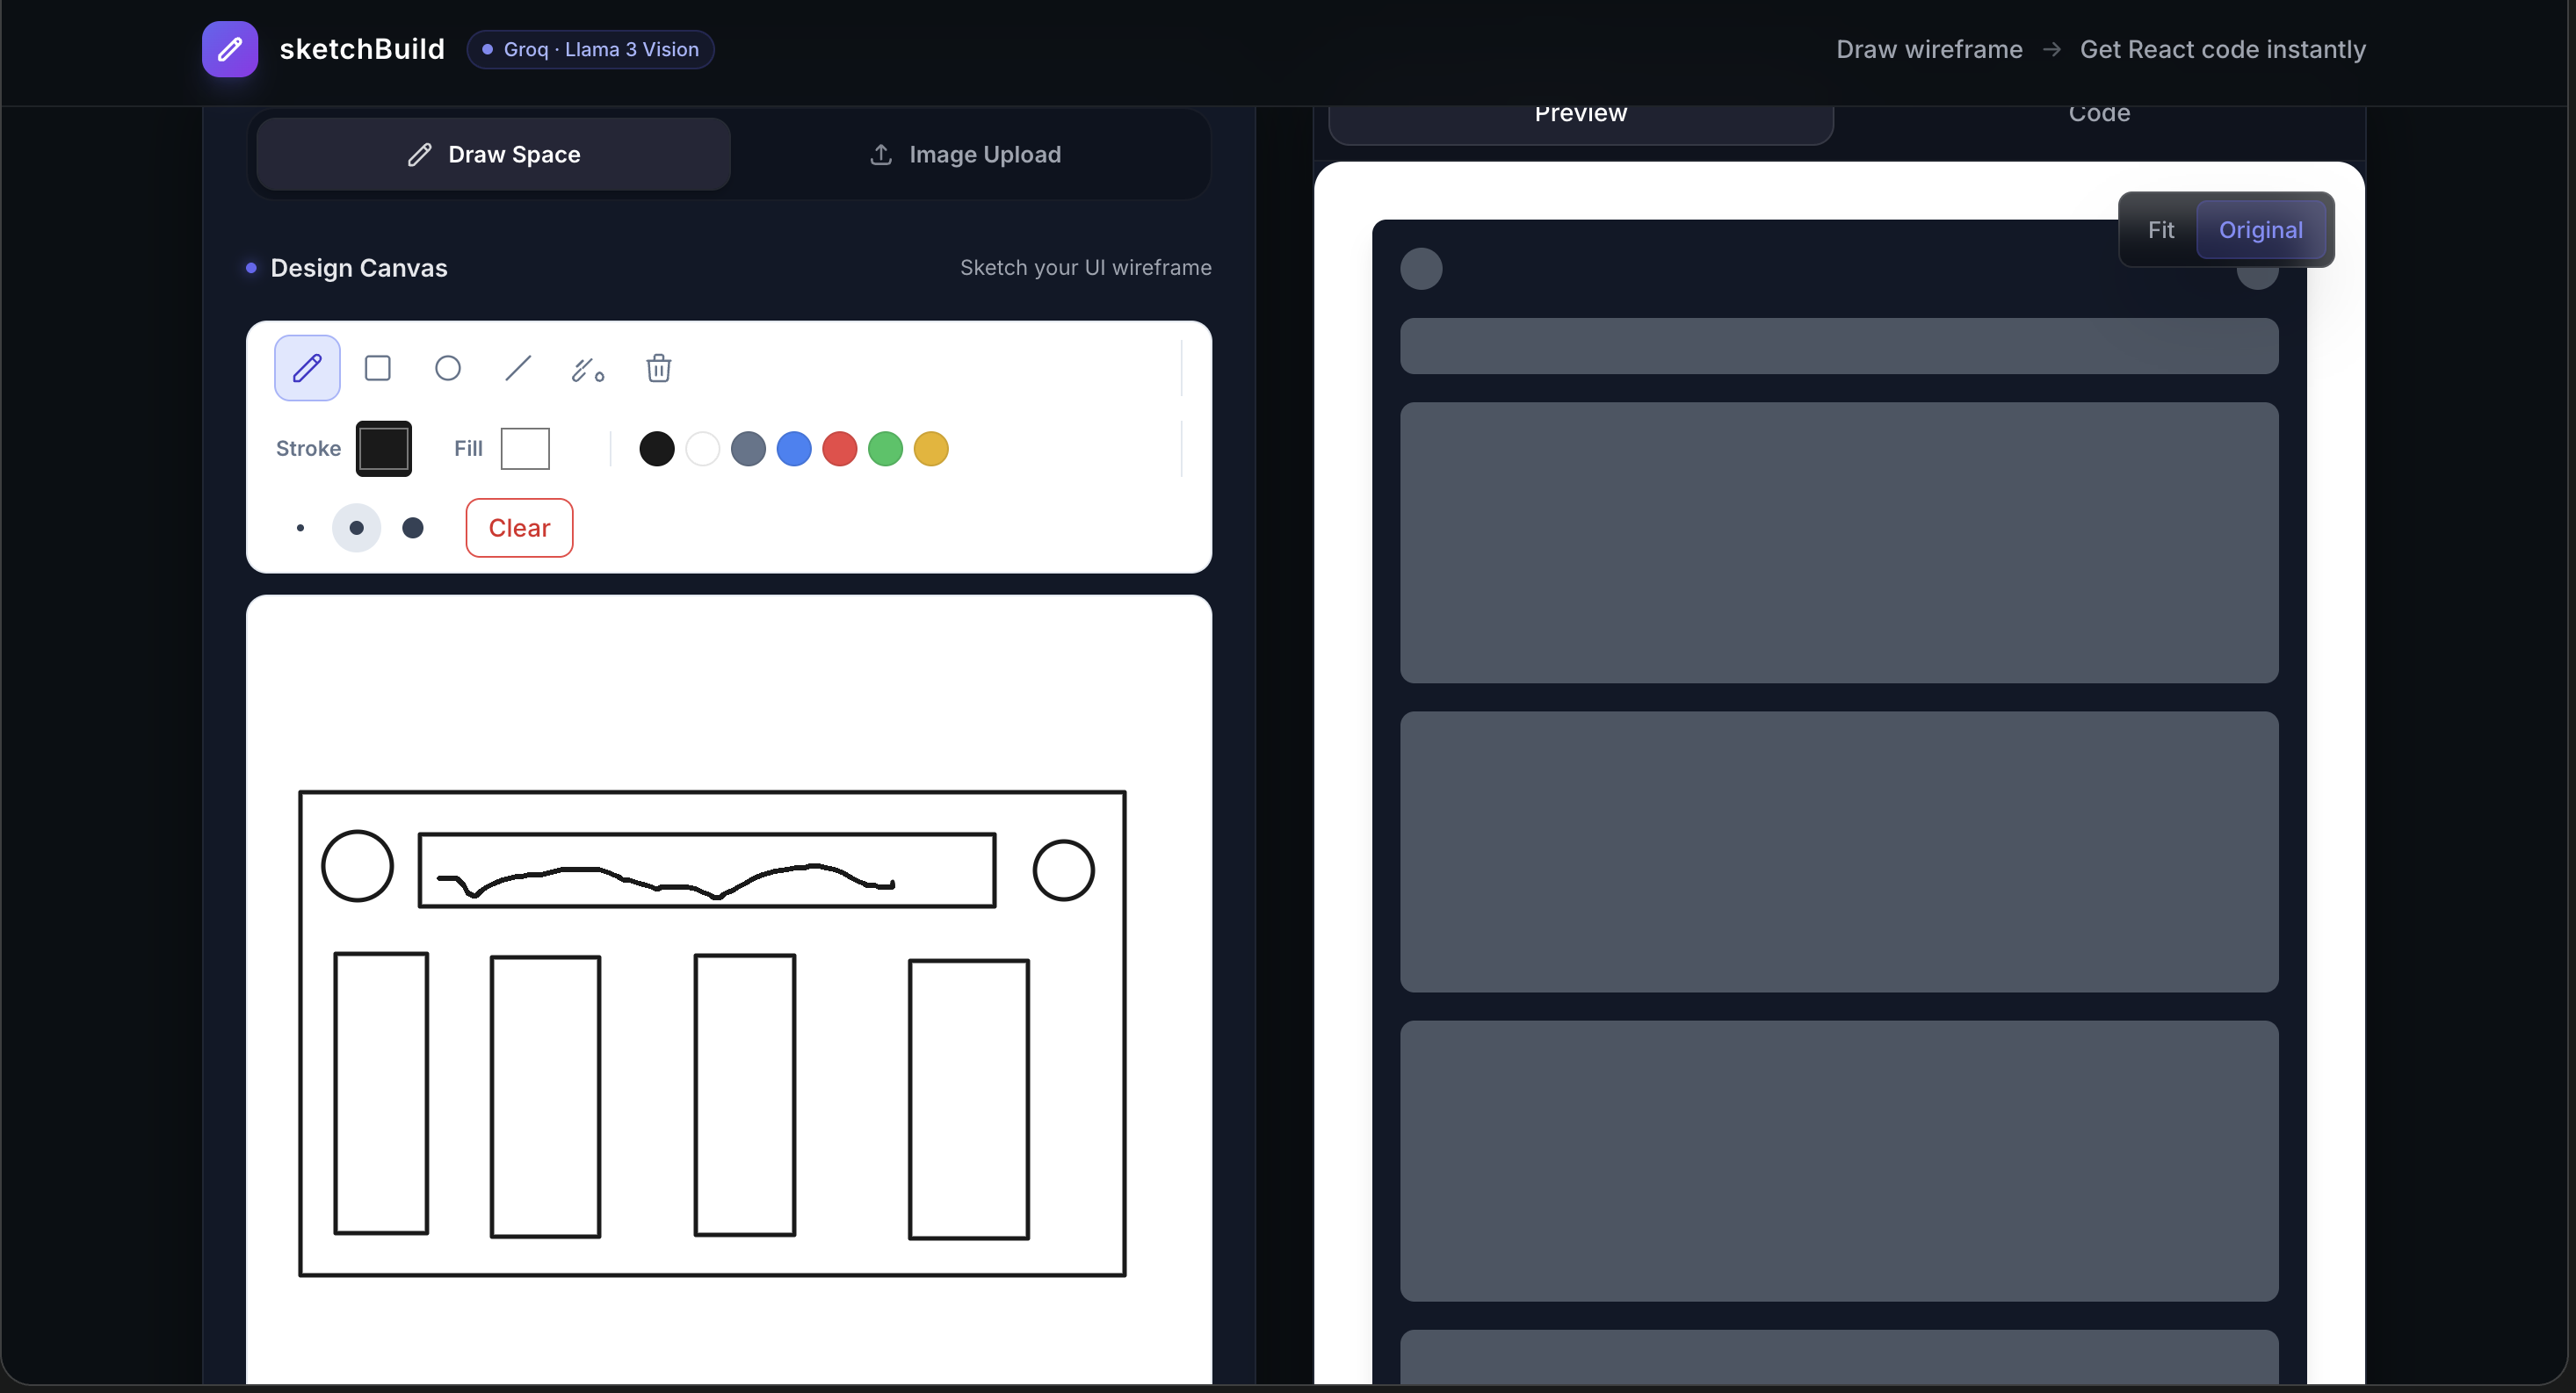Click the search bar placeholder in preview
2576x1393 pixels.
click(1838, 346)
